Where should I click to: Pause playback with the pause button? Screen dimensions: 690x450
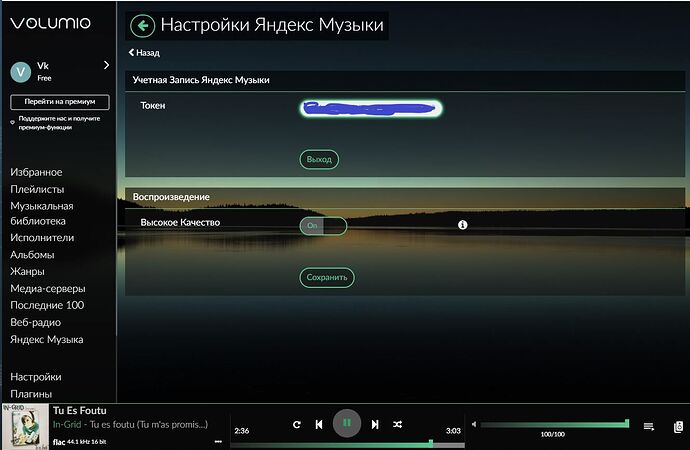(347, 423)
